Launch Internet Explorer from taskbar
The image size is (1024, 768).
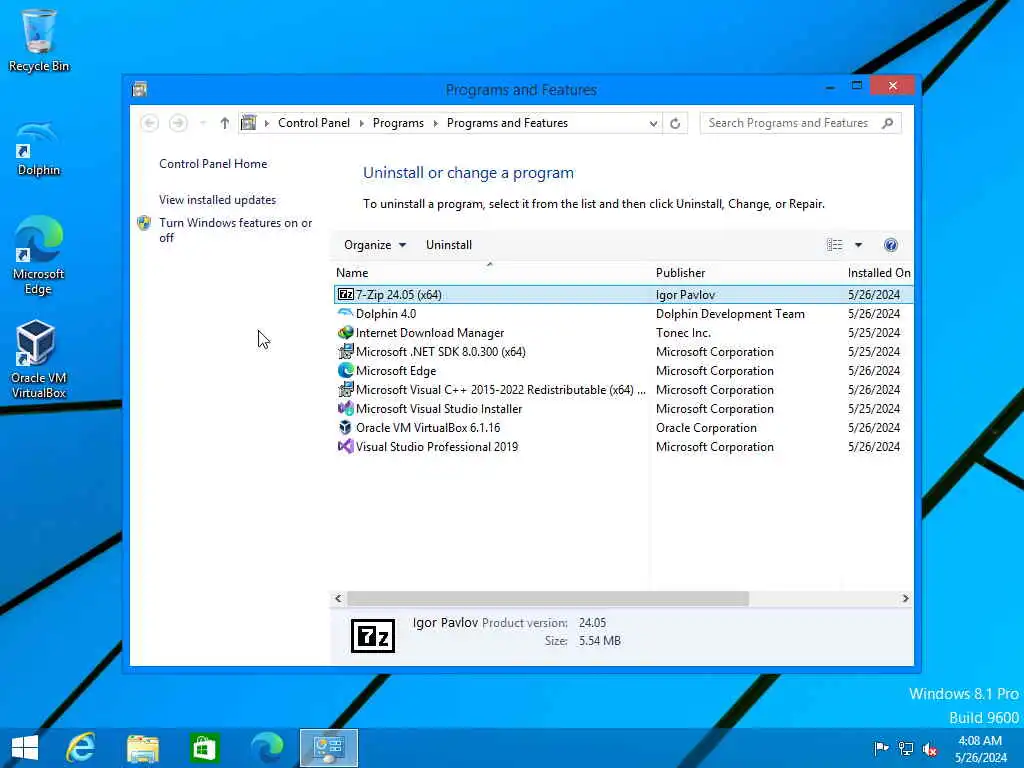coord(82,748)
